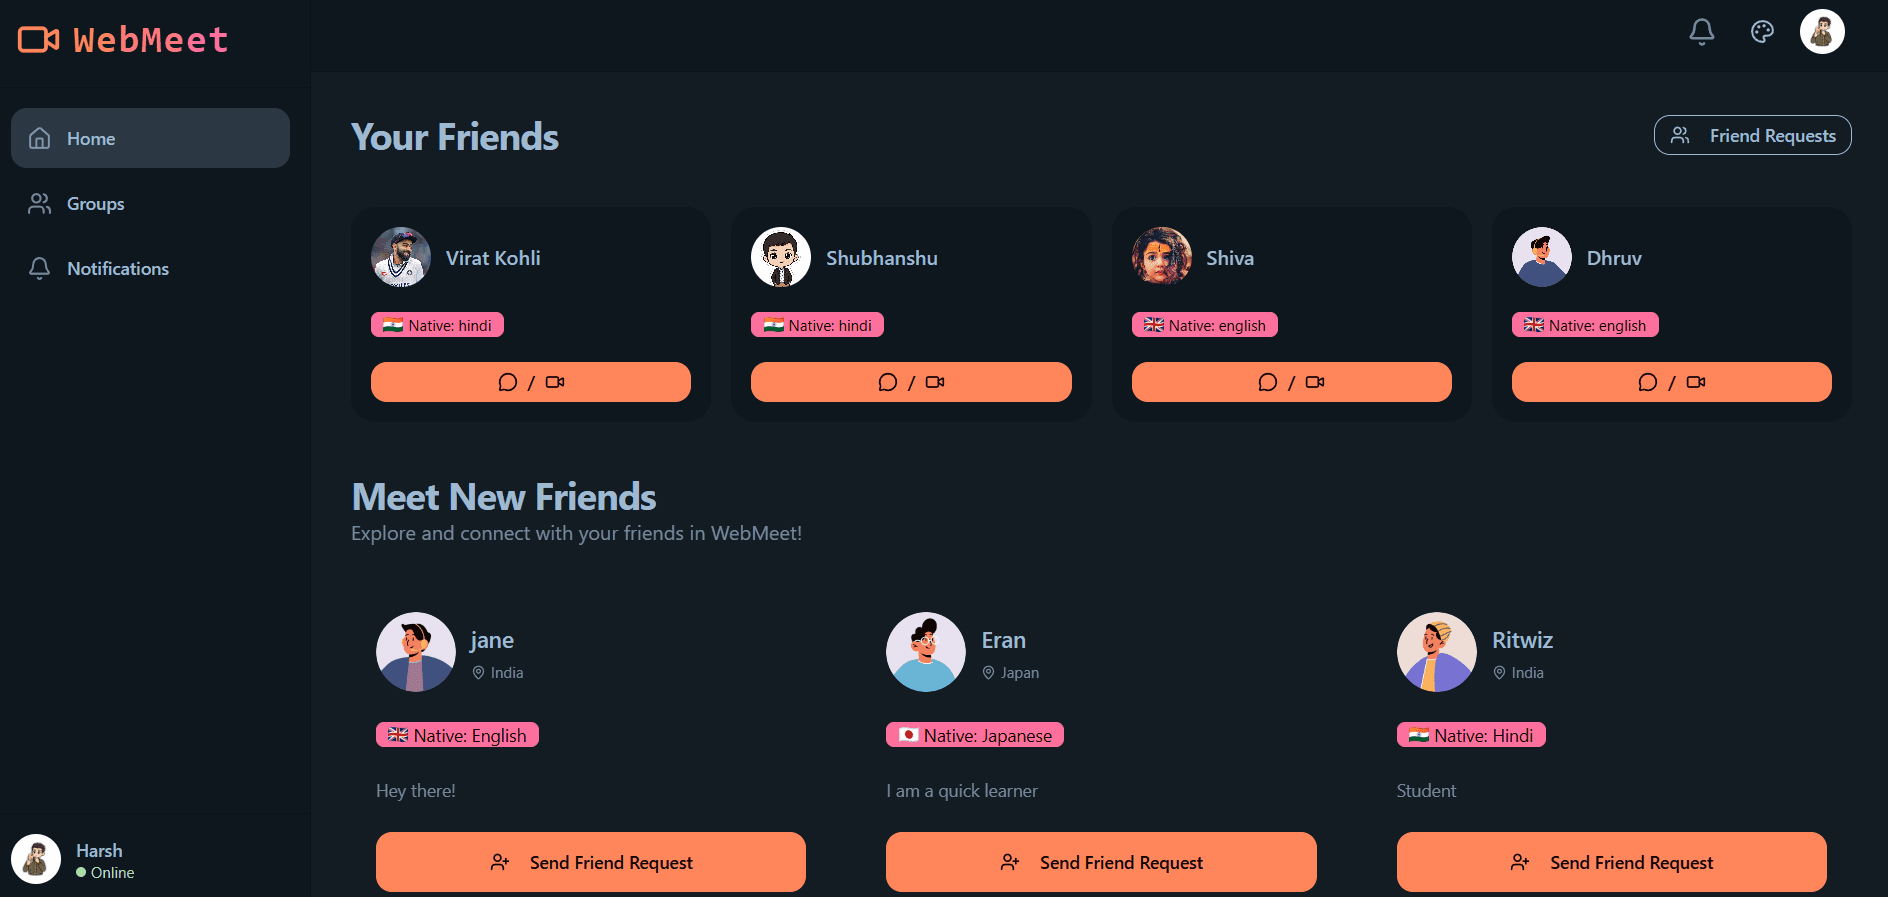Click the WebMeet video camera logo icon
1888x897 pixels.
click(38, 39)
